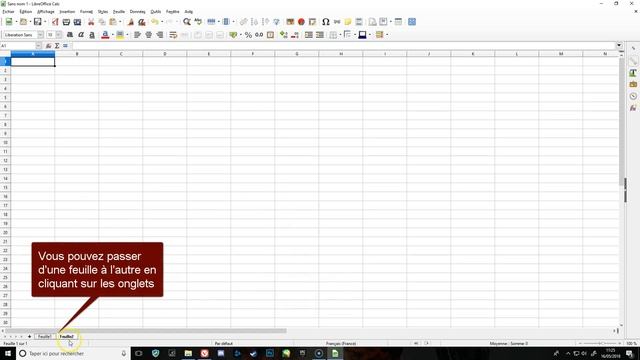The image size is (640, 360).
Task: Click the formula input line
Action: click(343, 46)
